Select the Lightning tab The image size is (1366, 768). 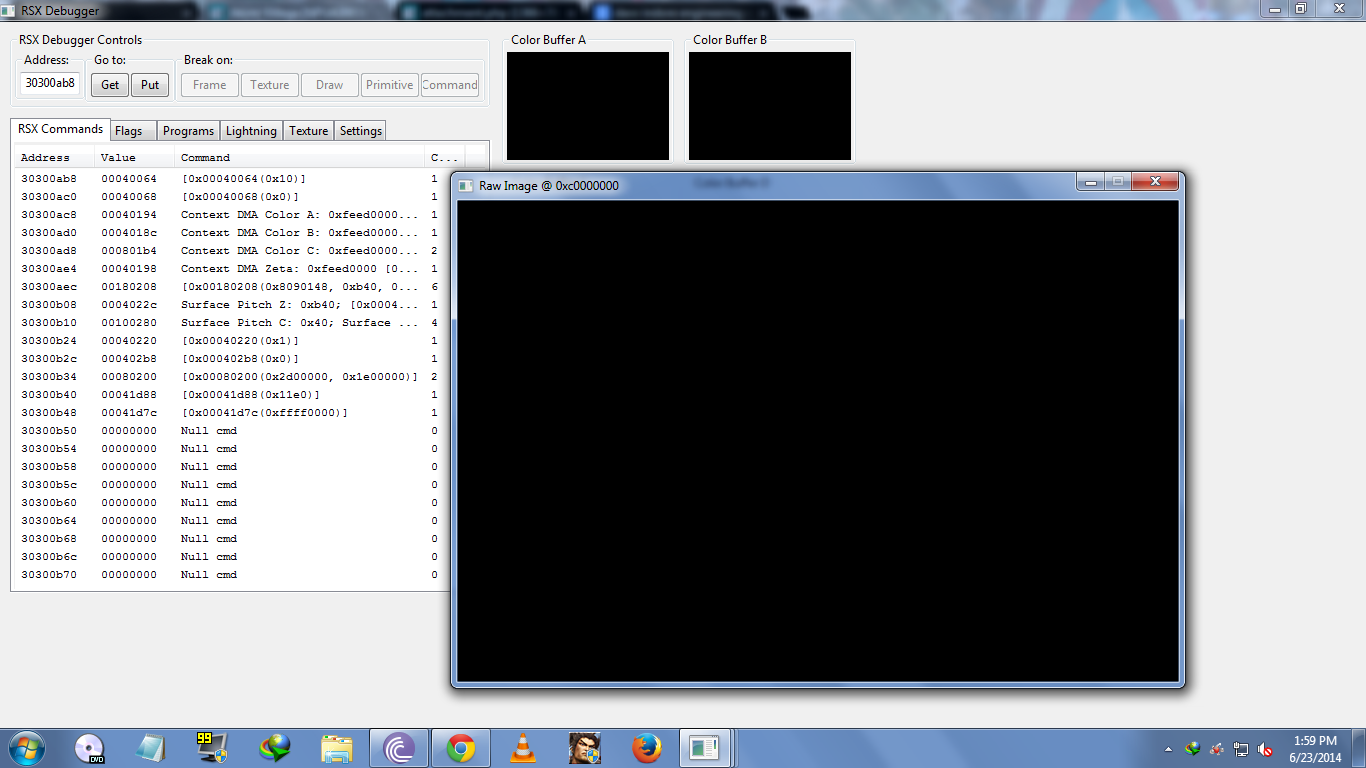click(x=251, y=131)
